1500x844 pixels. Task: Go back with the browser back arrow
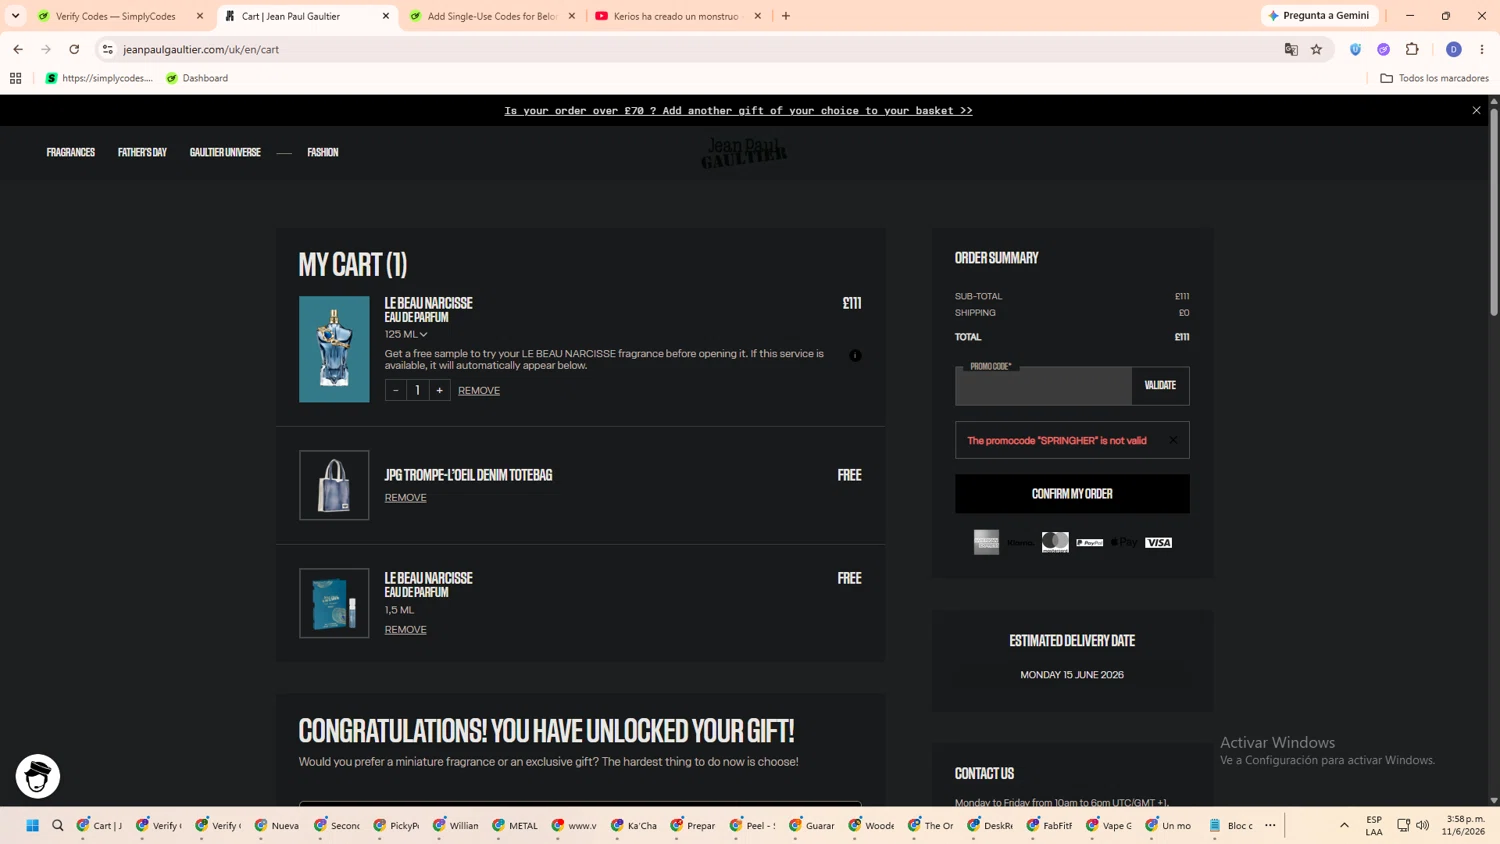click(18, 49)
